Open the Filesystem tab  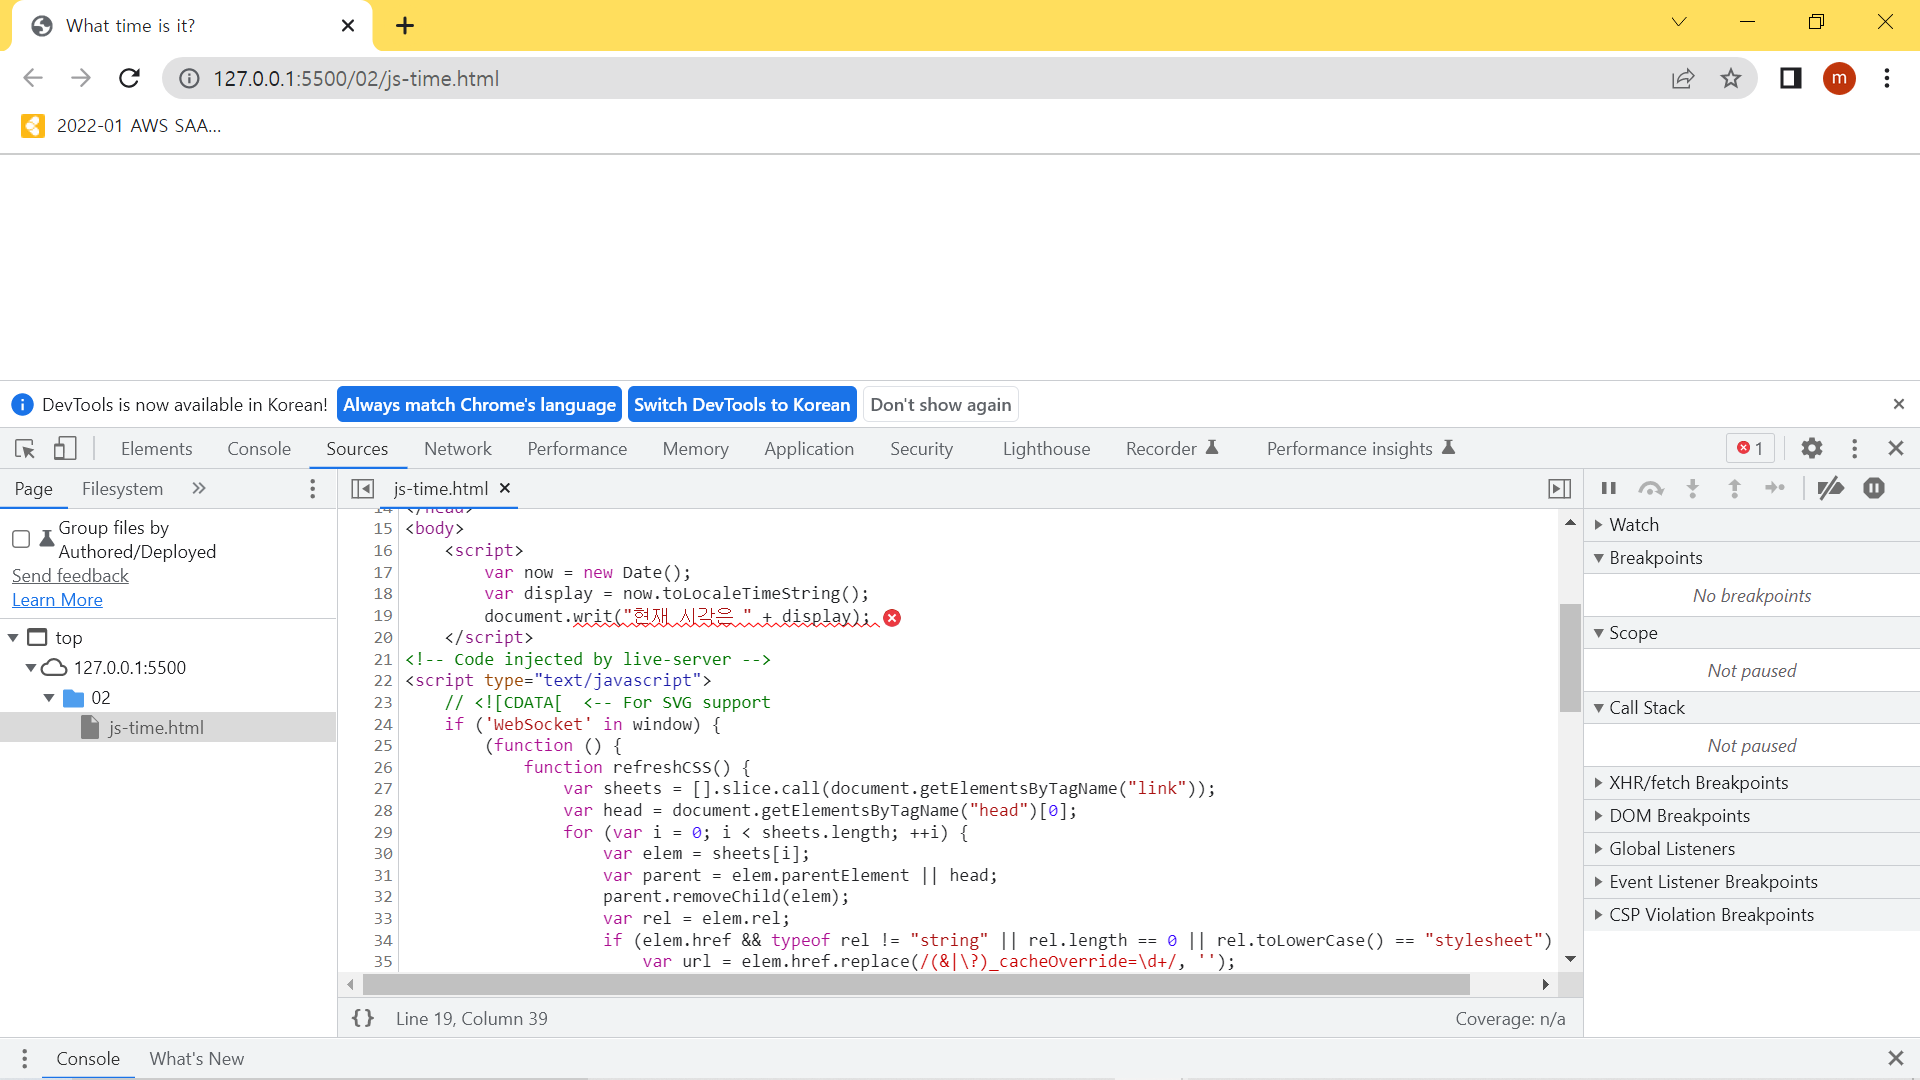coord(122,488)
